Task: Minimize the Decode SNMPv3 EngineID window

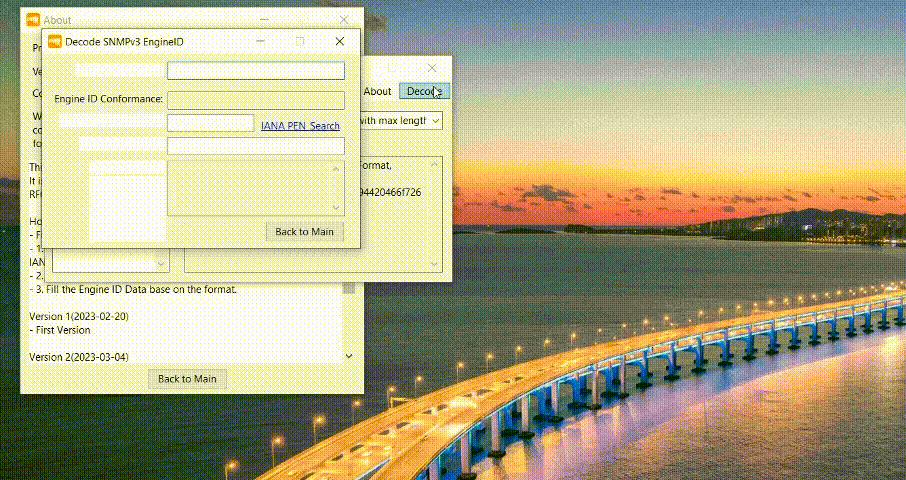Action: (x=261, y=41)
